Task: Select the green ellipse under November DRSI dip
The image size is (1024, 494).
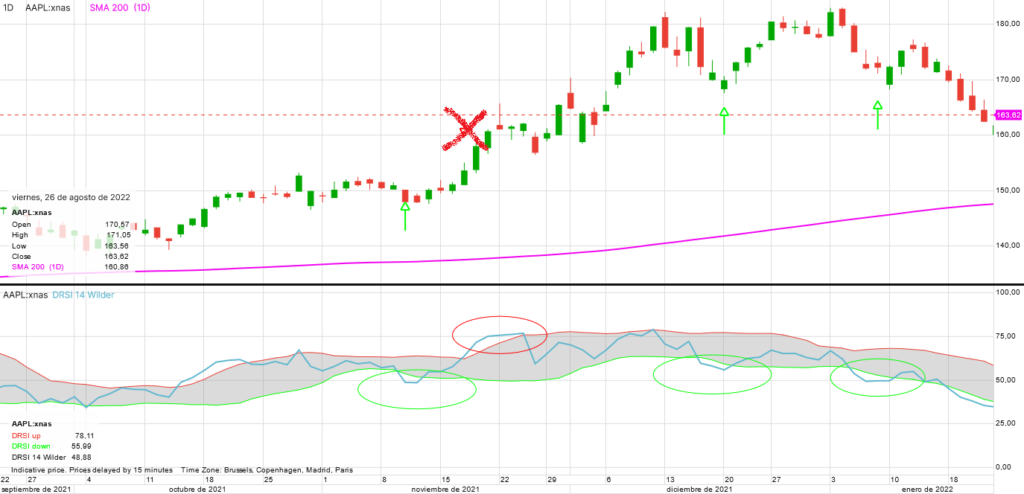Action: click(x=417, y=389)
